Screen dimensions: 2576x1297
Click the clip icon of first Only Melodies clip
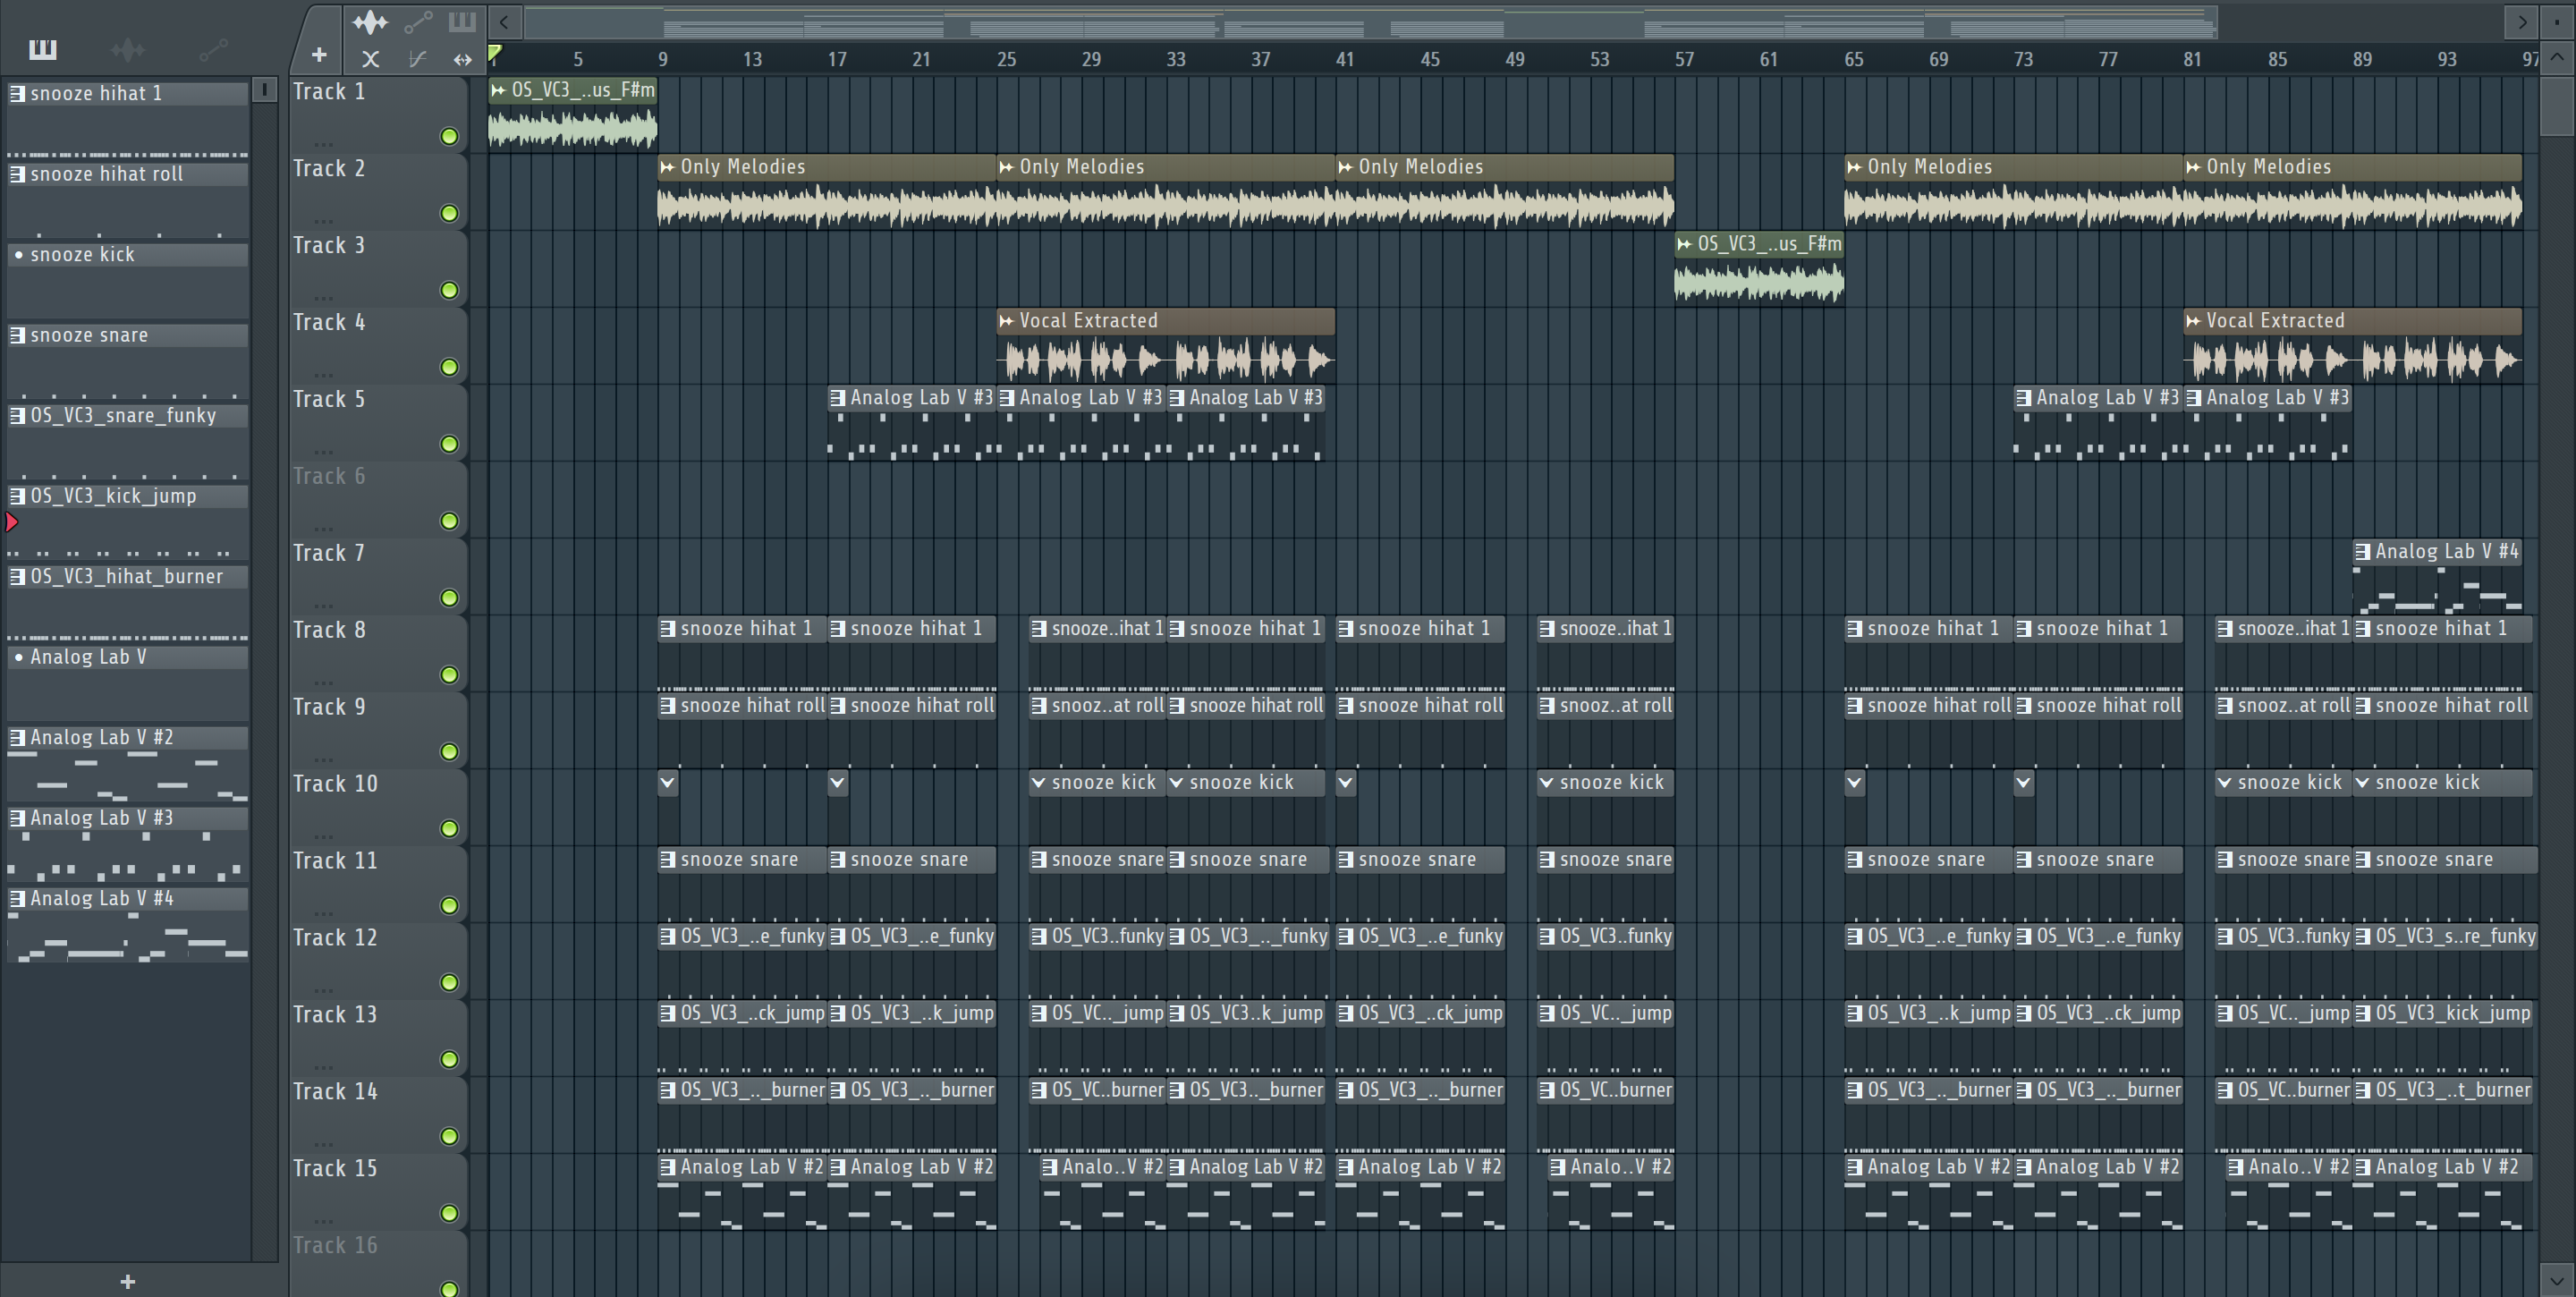click(667, 167)
